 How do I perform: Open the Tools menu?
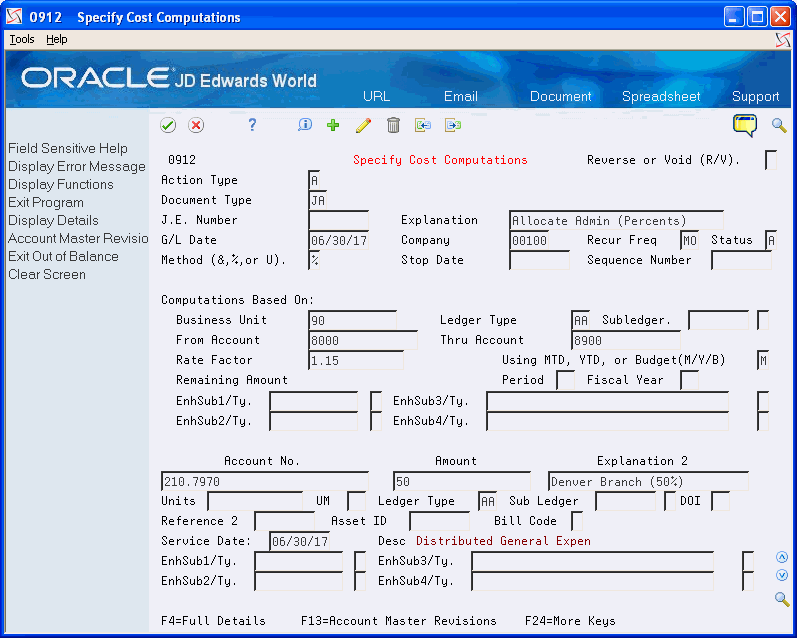(x=22, y=39)
